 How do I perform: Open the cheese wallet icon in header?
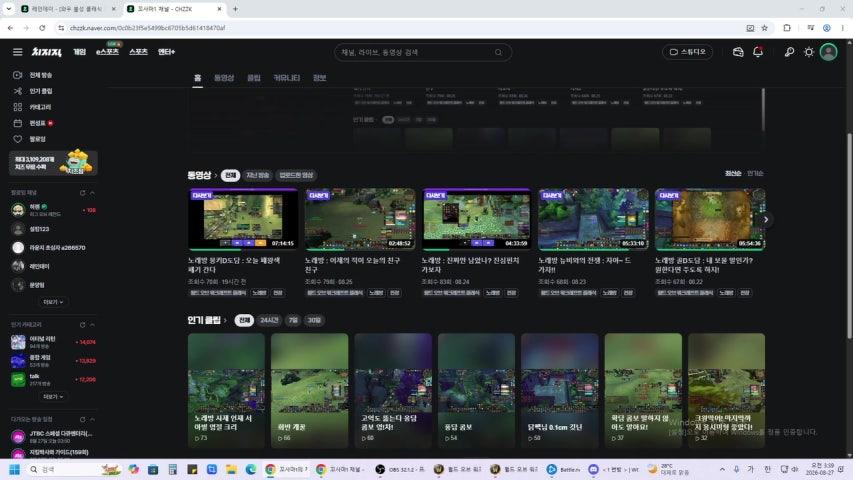tap(738, 52)
